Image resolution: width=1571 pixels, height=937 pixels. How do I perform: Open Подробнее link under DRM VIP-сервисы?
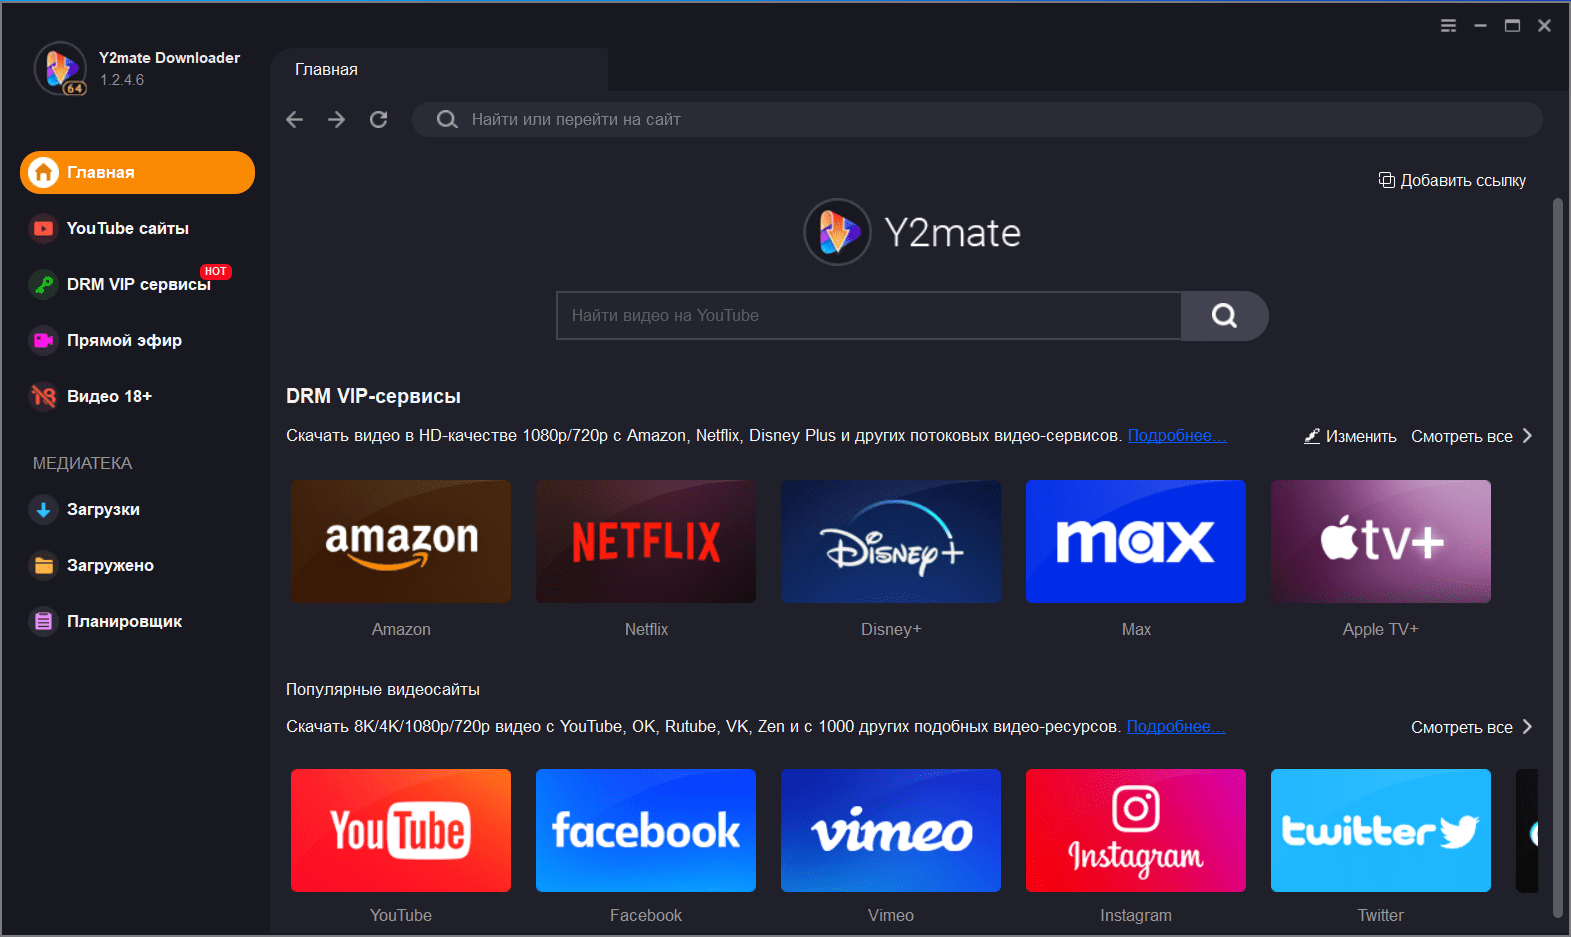click(x=1177, y=436)
